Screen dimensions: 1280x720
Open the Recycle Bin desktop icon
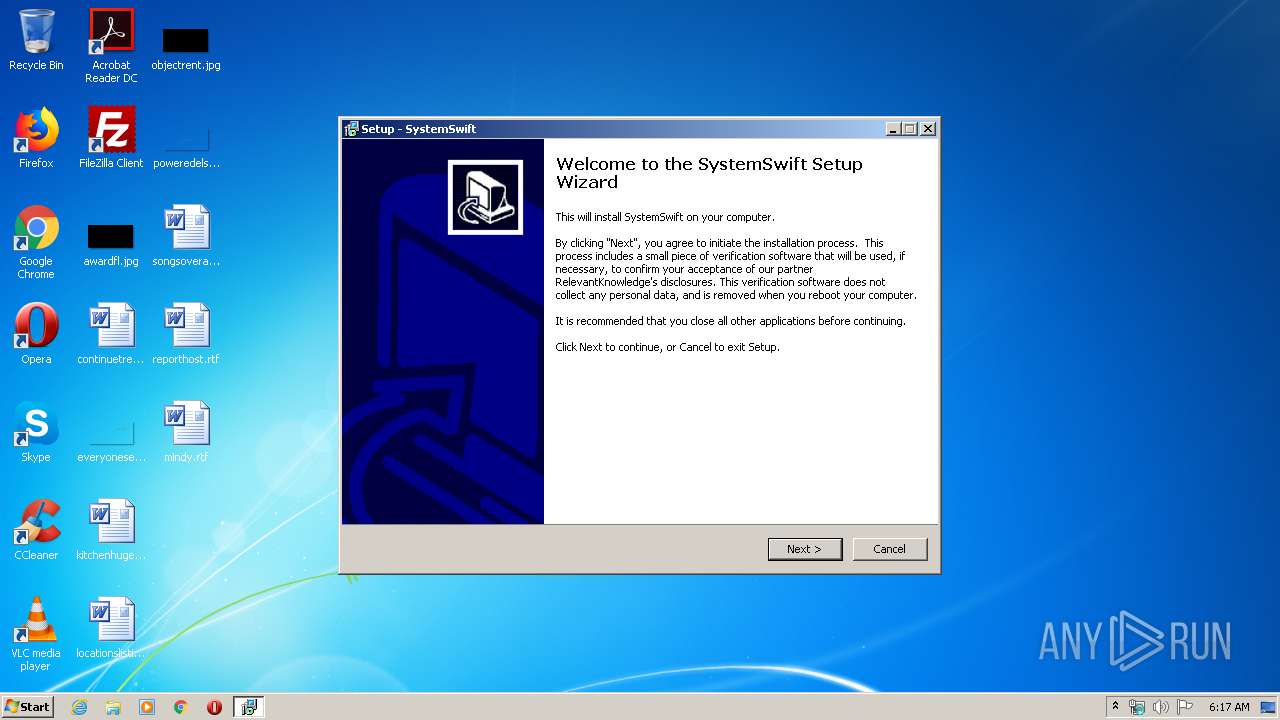tap(36, 40)
